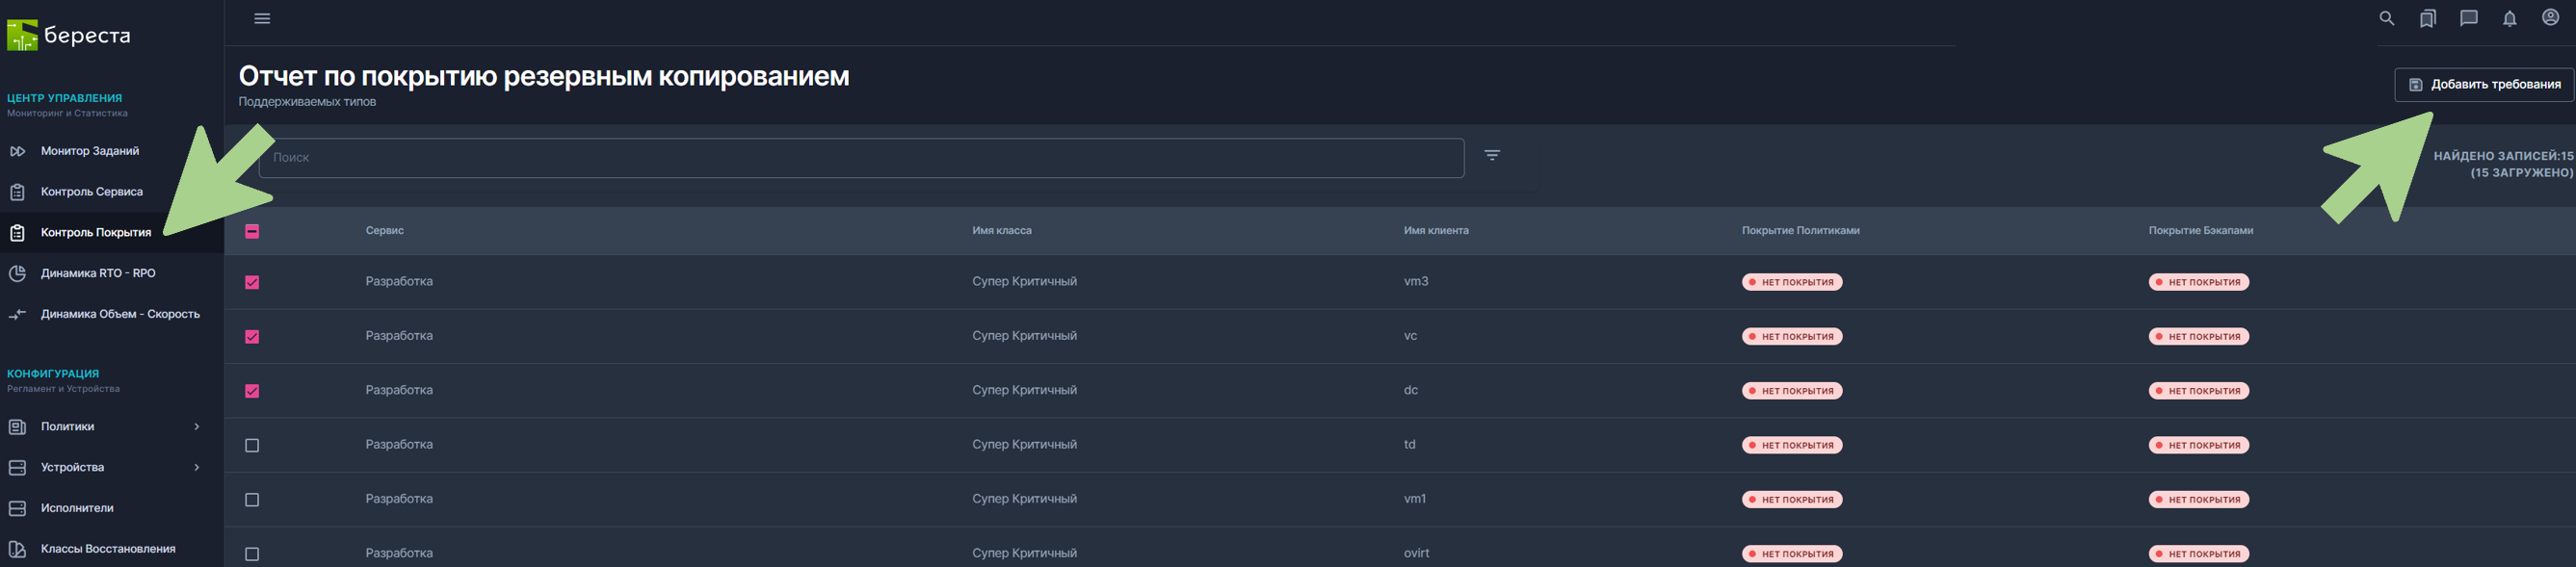2576x567 pixels.
Task: Open user account profile icon
Action: coord(2550,18)
